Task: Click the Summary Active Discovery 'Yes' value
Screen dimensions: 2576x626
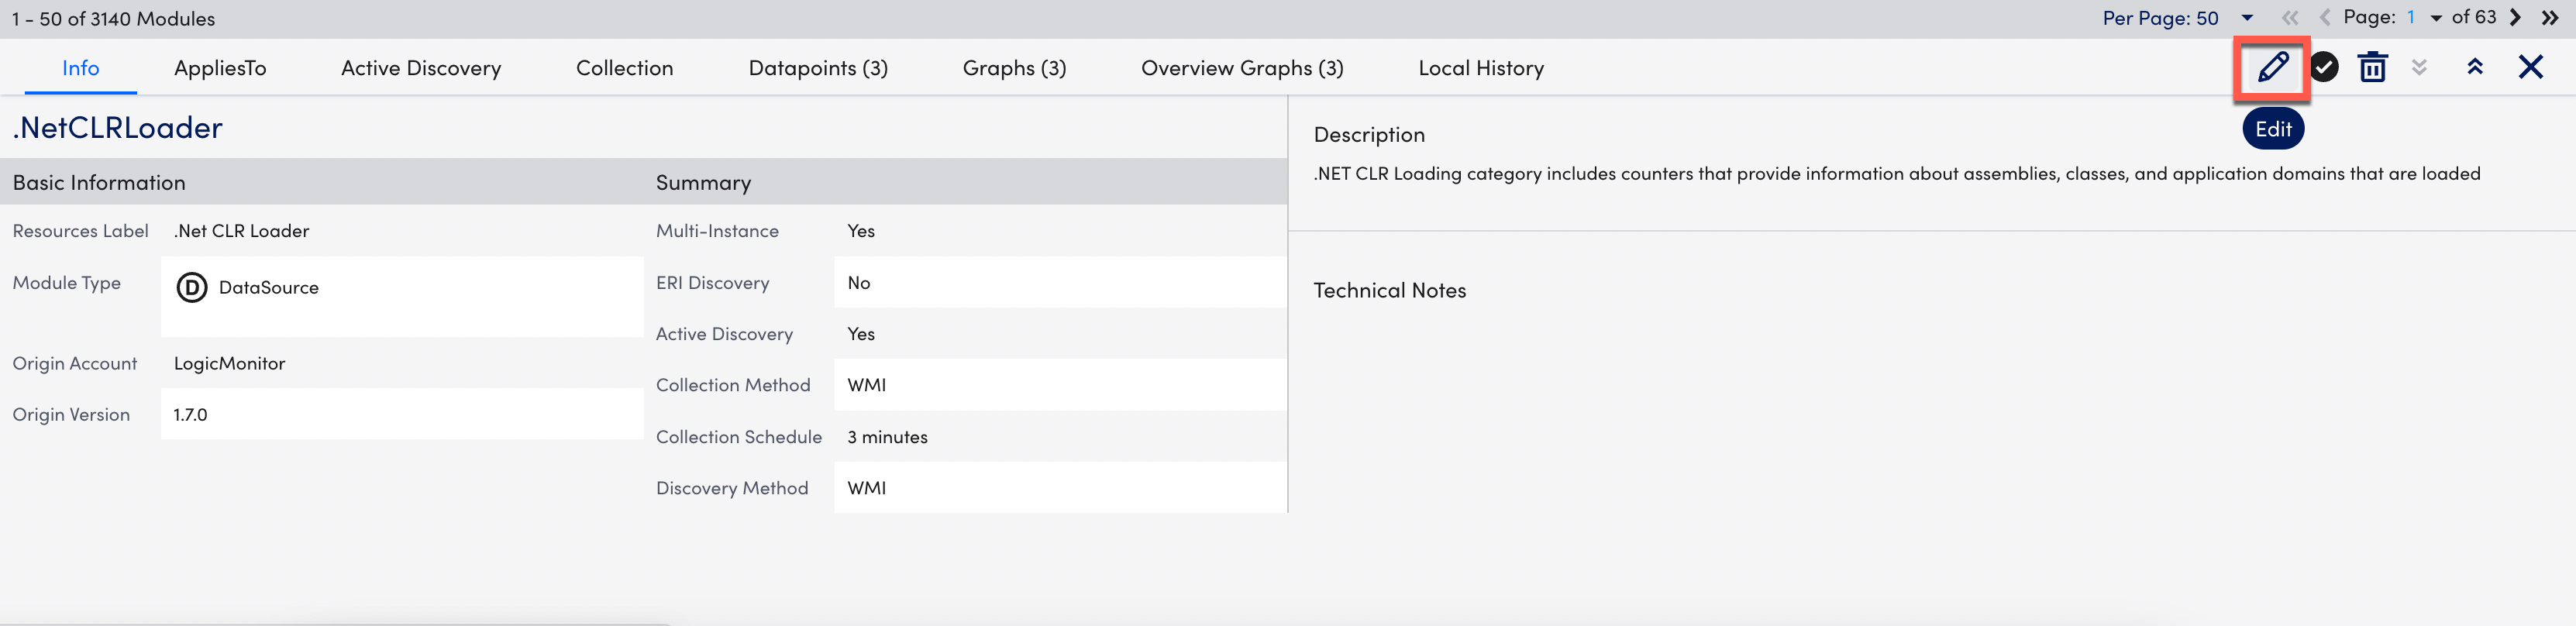Action: click(861, 334)
